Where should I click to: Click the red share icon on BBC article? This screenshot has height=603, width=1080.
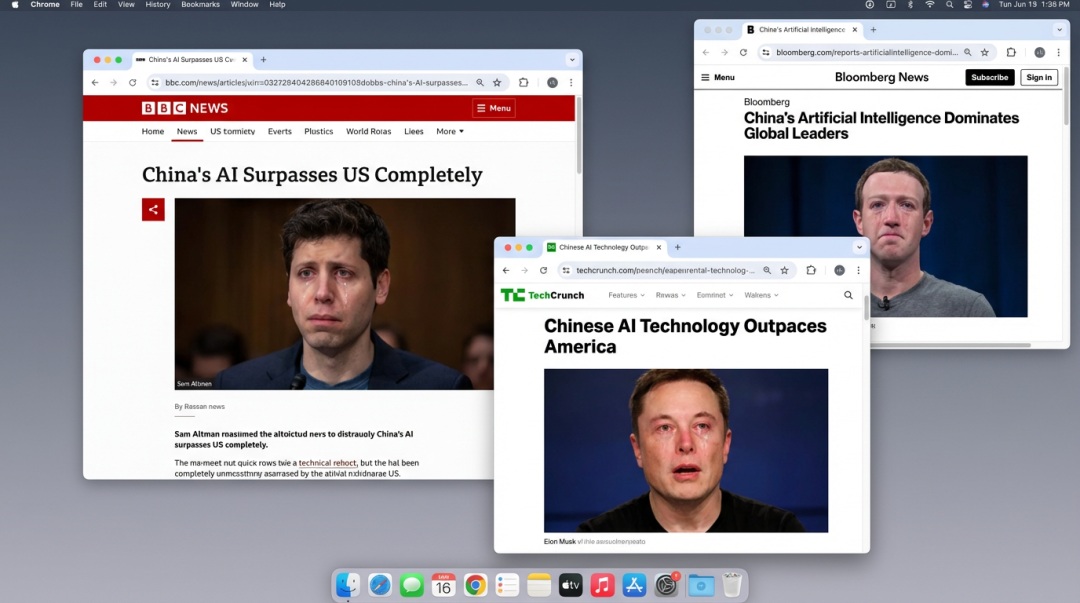click(153, 209)
